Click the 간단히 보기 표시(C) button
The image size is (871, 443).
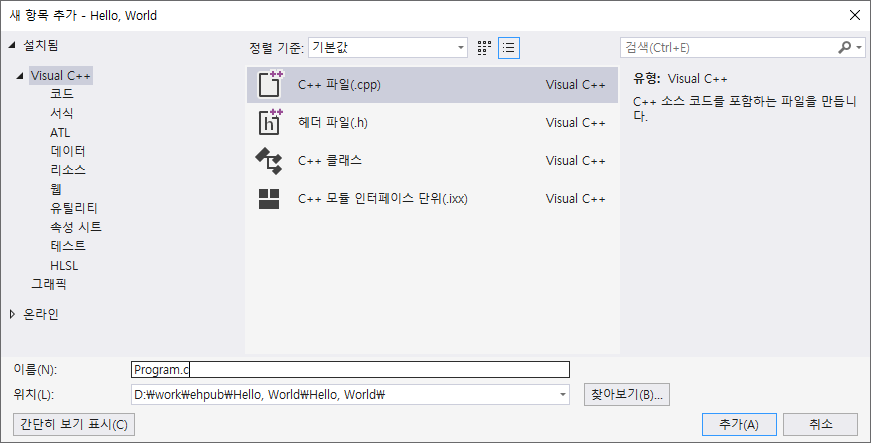click(74, 424)
